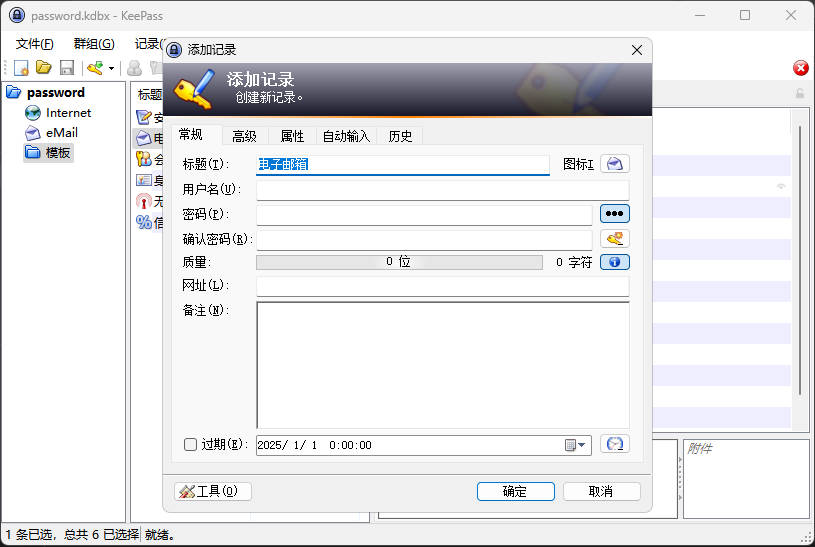815x547 pixels.
Task: Click the password quality info icon
Action: [614, 262]
